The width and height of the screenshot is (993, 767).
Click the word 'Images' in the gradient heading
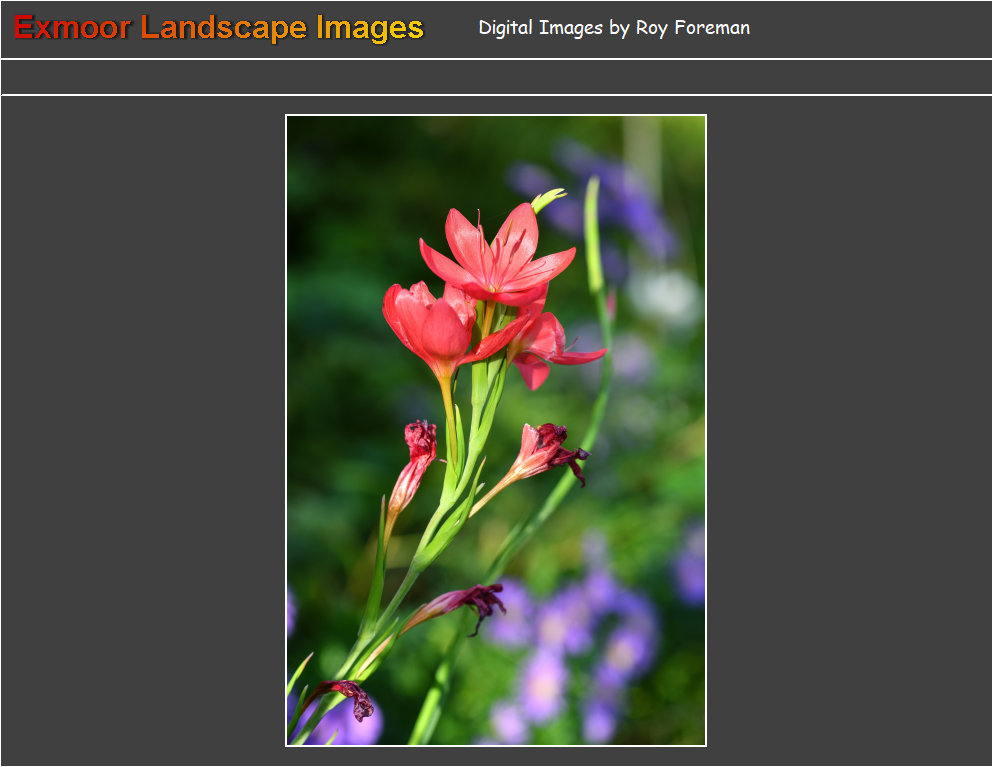tap(369, 28)
